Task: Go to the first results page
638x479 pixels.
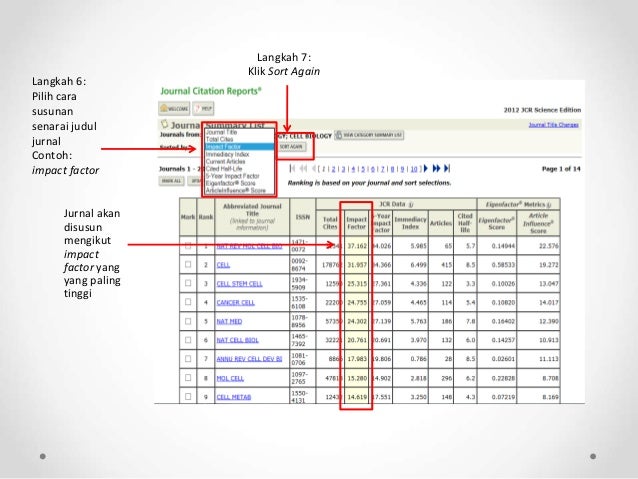Action: tap(292, 168)
